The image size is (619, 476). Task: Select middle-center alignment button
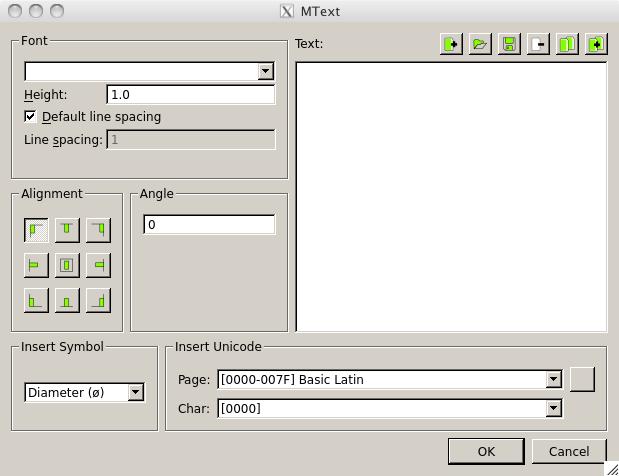tap(67, 265)
